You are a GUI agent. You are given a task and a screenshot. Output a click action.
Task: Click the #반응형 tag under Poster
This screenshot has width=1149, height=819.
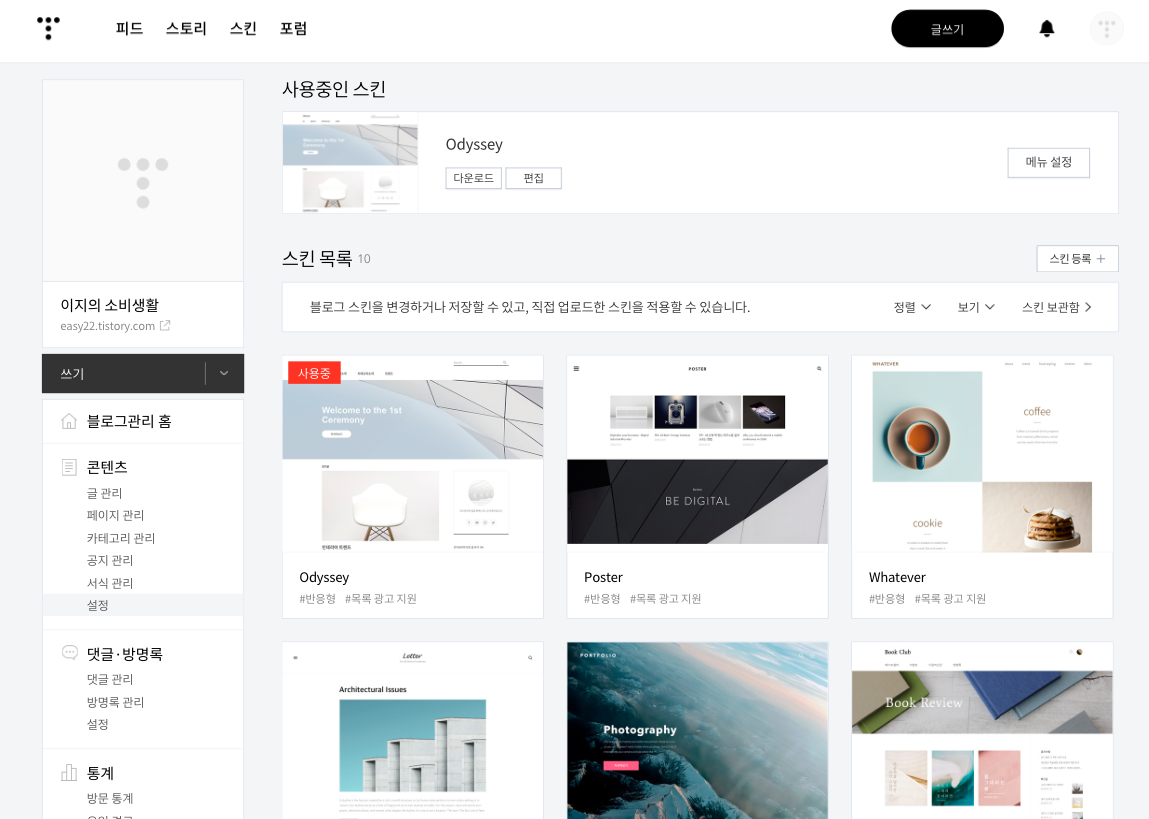pos(602,598)
